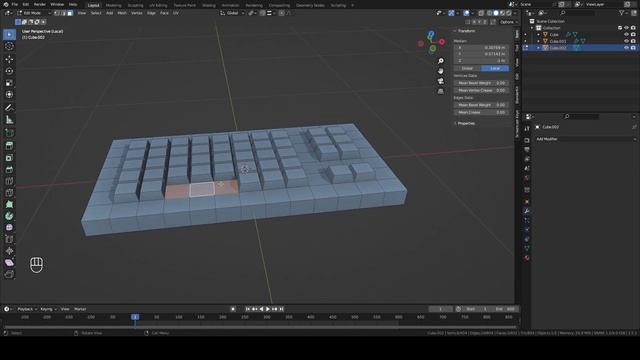The height and width of the screenshot is (360, 640).
Task: Open the Mesh menu in viewport header
Action: 122,13
